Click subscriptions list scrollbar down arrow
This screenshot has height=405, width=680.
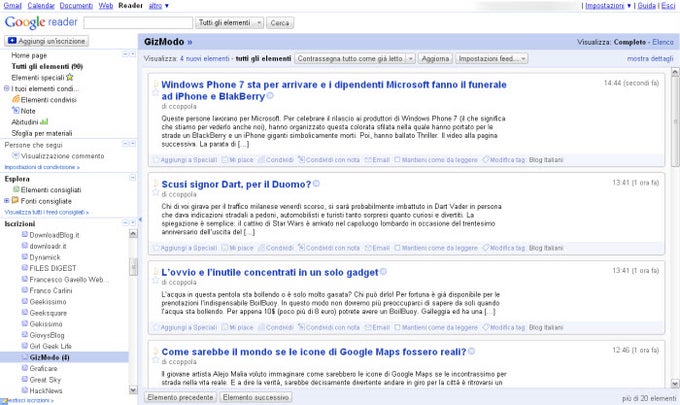pos(133,390)
